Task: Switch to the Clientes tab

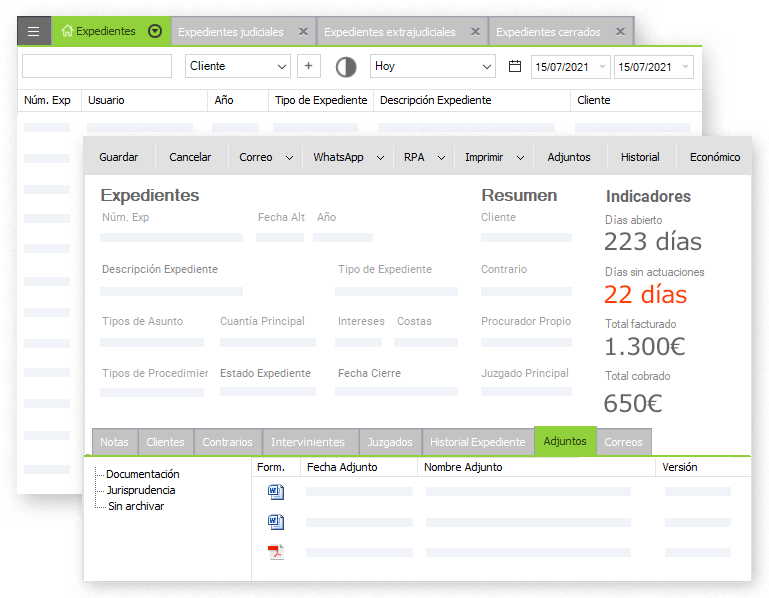Action: click(166, 442)
